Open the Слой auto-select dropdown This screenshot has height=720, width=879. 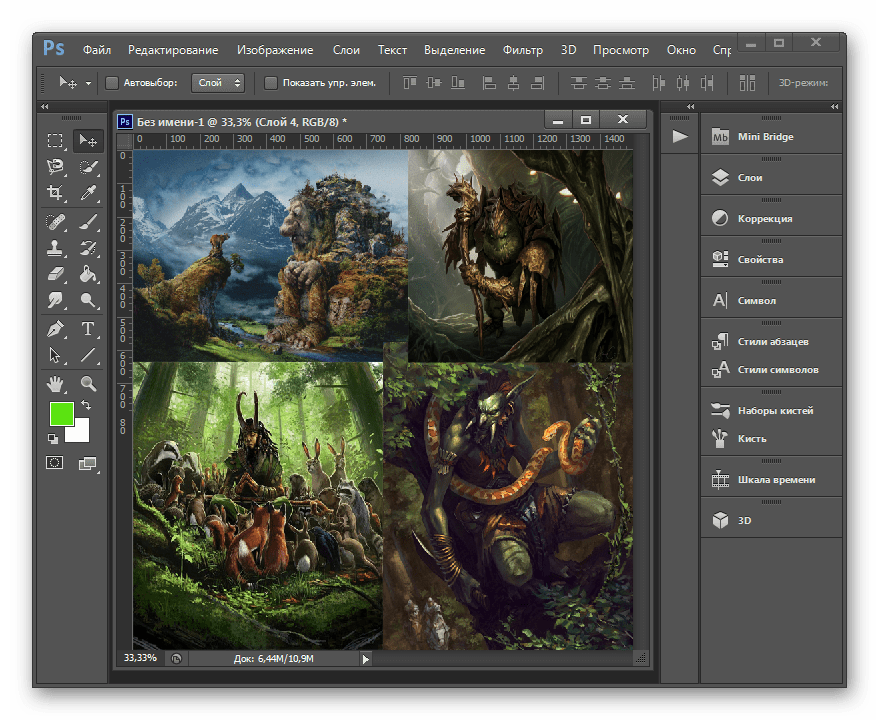tap(220, 83)
